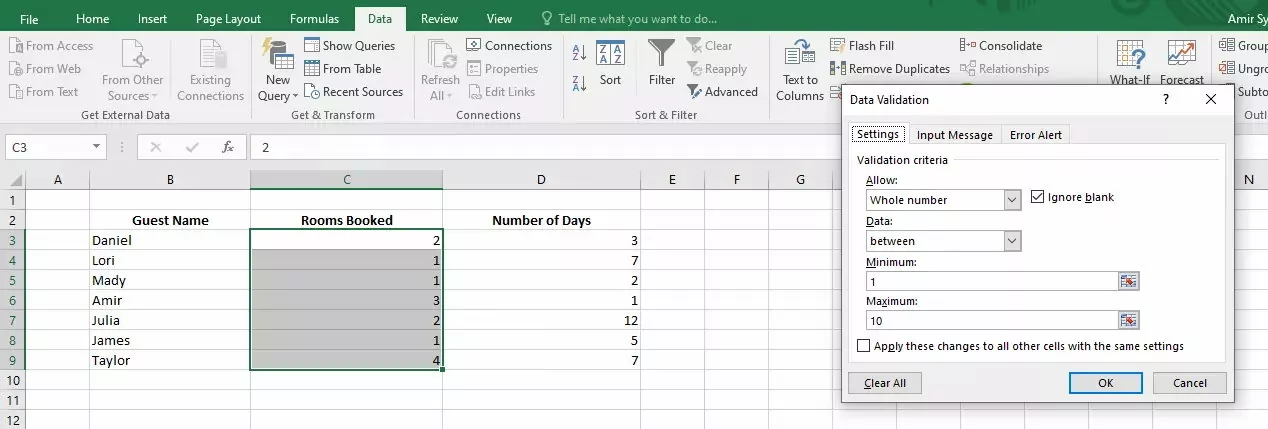Click the Minimum field range selector icon
Screen dimensions: 1268x429
point(1129,282)
